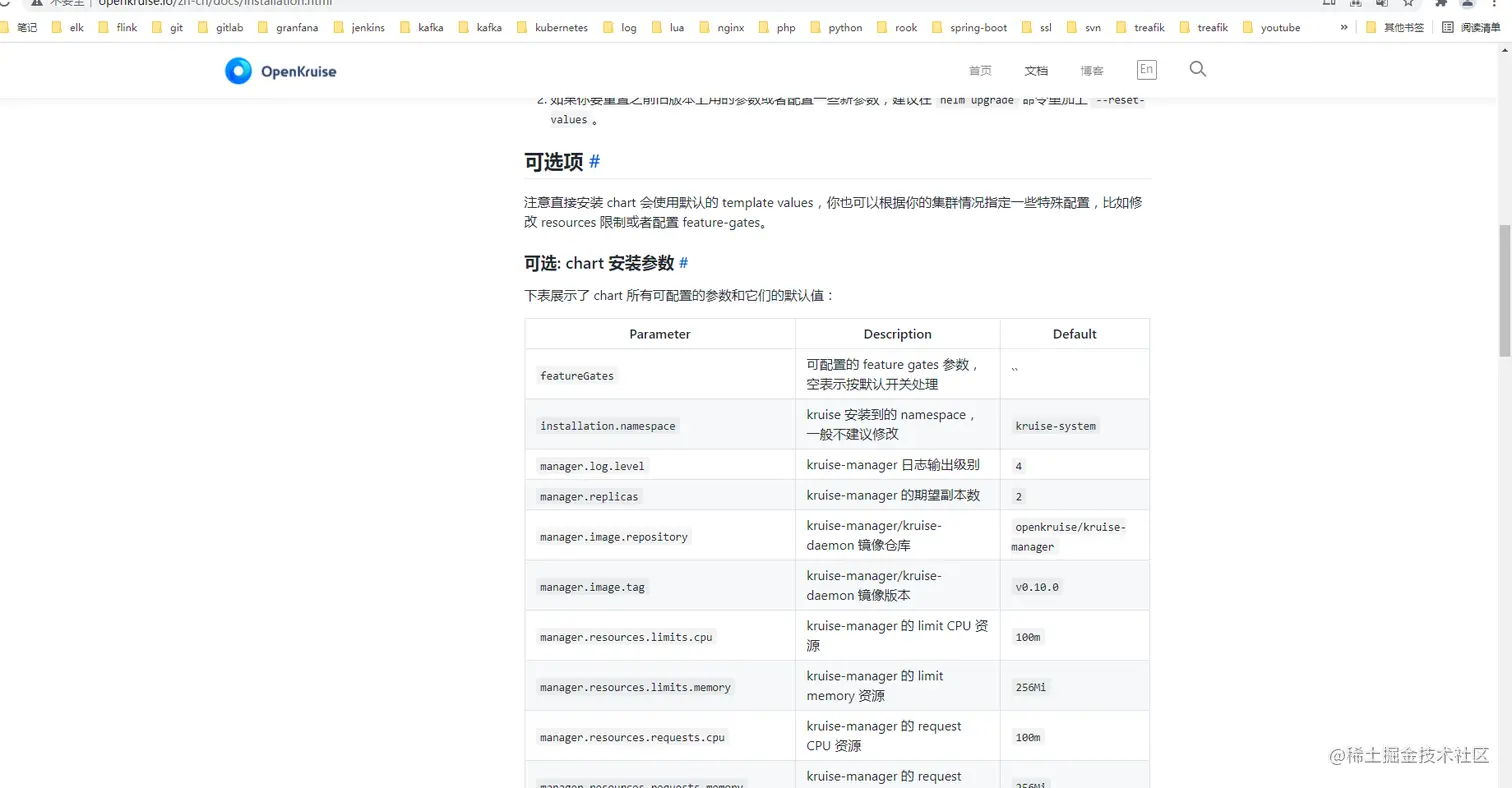Screen dimensions: 1512x788
Task: Open the 笔记 bookmark folder
Action: (x=19, y=28)
